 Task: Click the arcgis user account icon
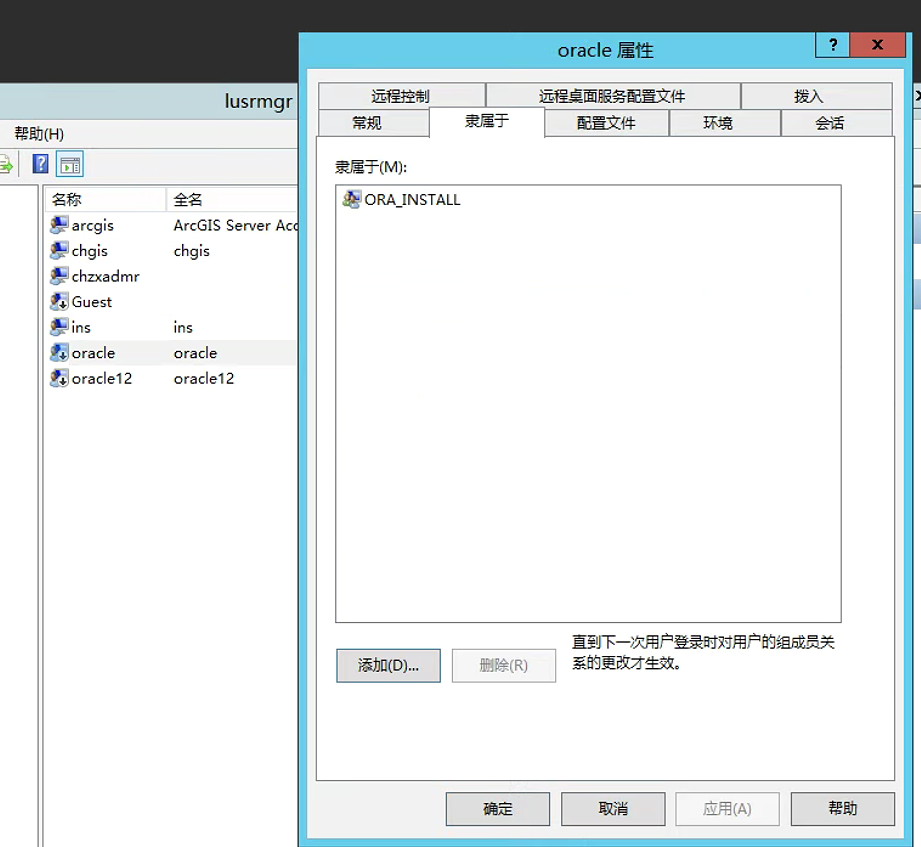(60, 225)
